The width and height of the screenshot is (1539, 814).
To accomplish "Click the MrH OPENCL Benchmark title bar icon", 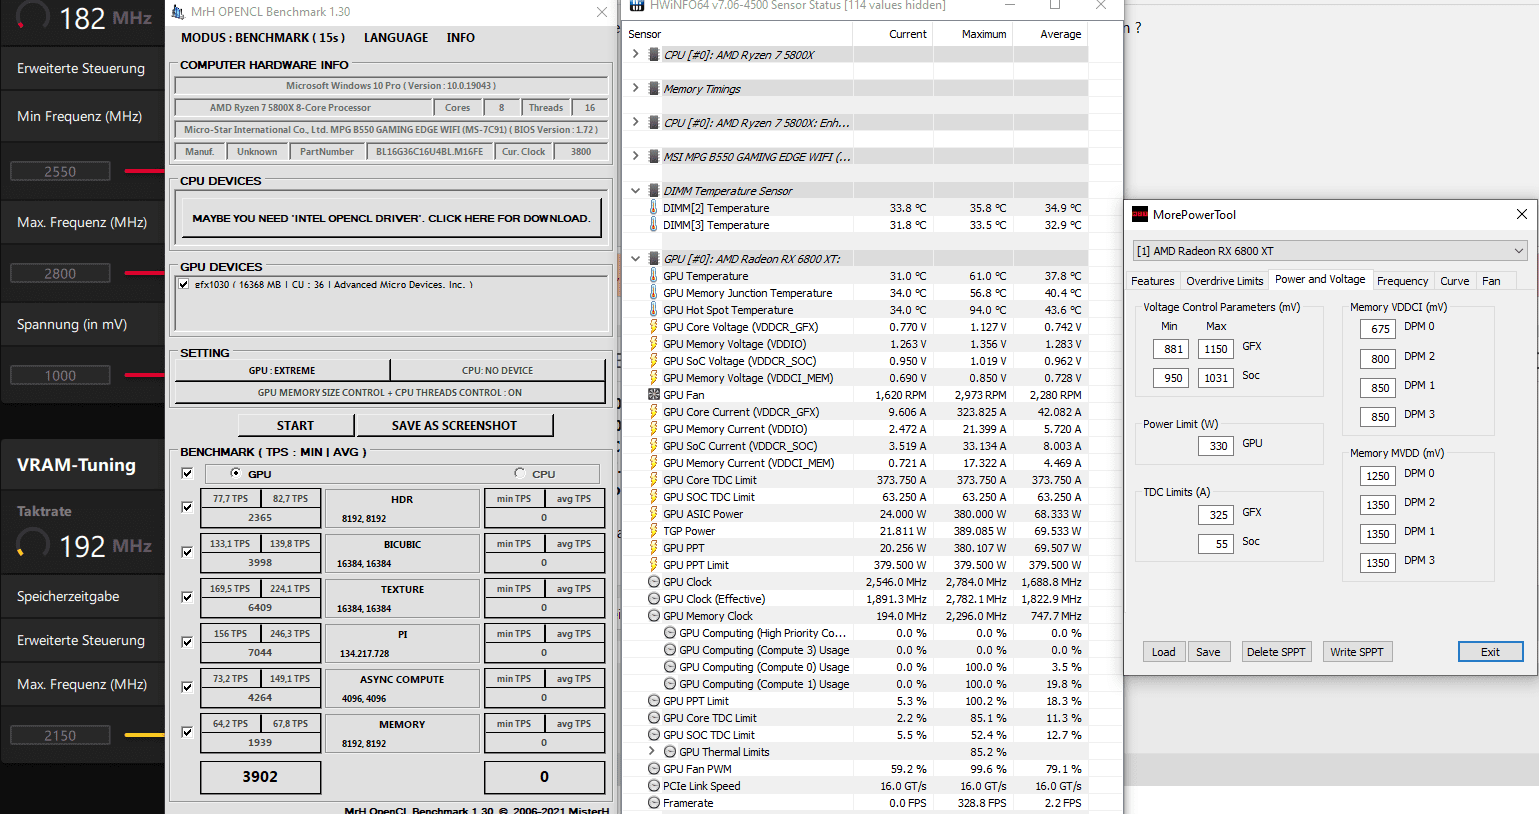I will (178, 12).
